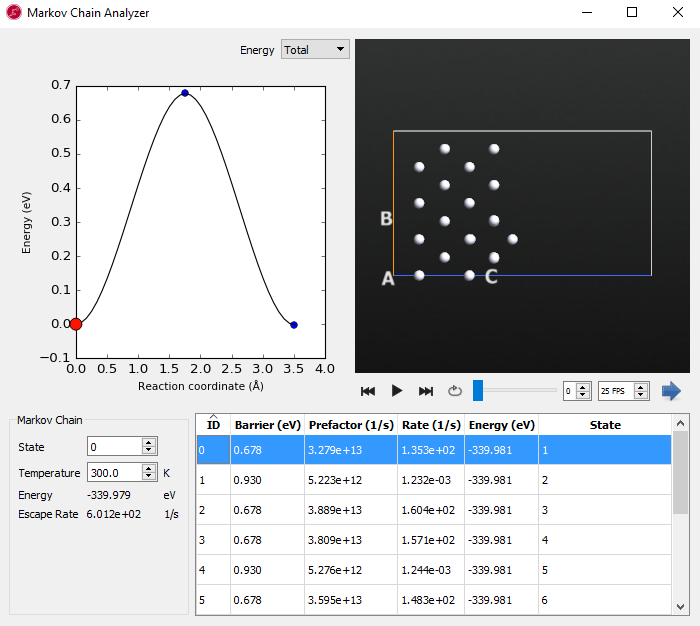The height and width of the screenshot is (626, 700).
Task: Increase the frame number spinner
Action: pos(583,387)
